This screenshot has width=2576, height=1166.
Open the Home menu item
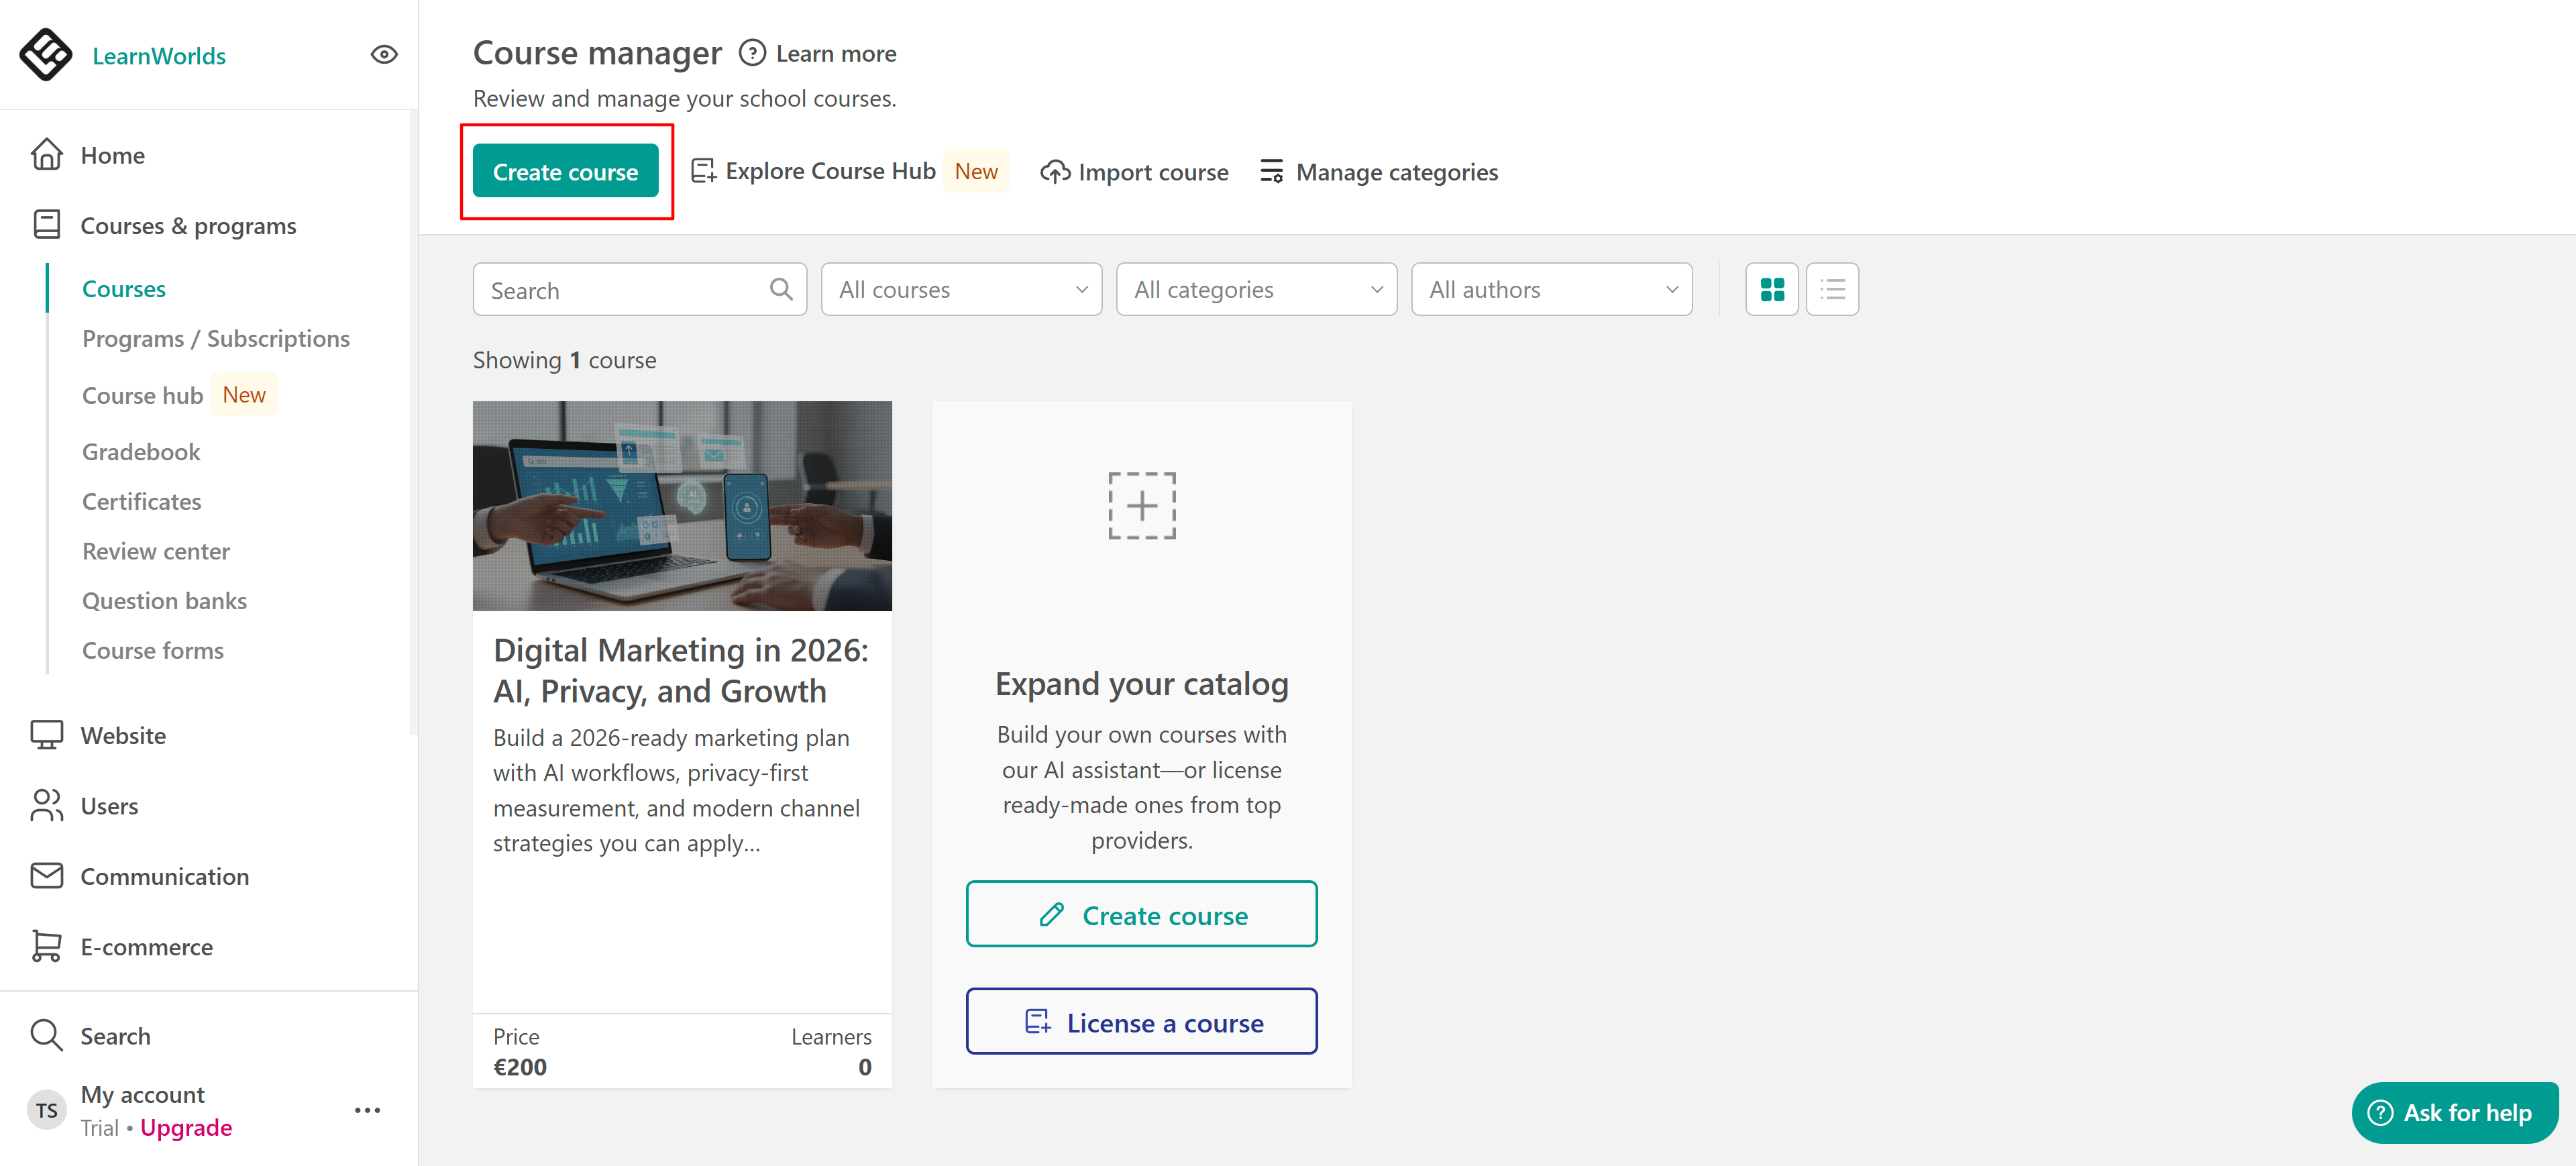click(112, 155)
